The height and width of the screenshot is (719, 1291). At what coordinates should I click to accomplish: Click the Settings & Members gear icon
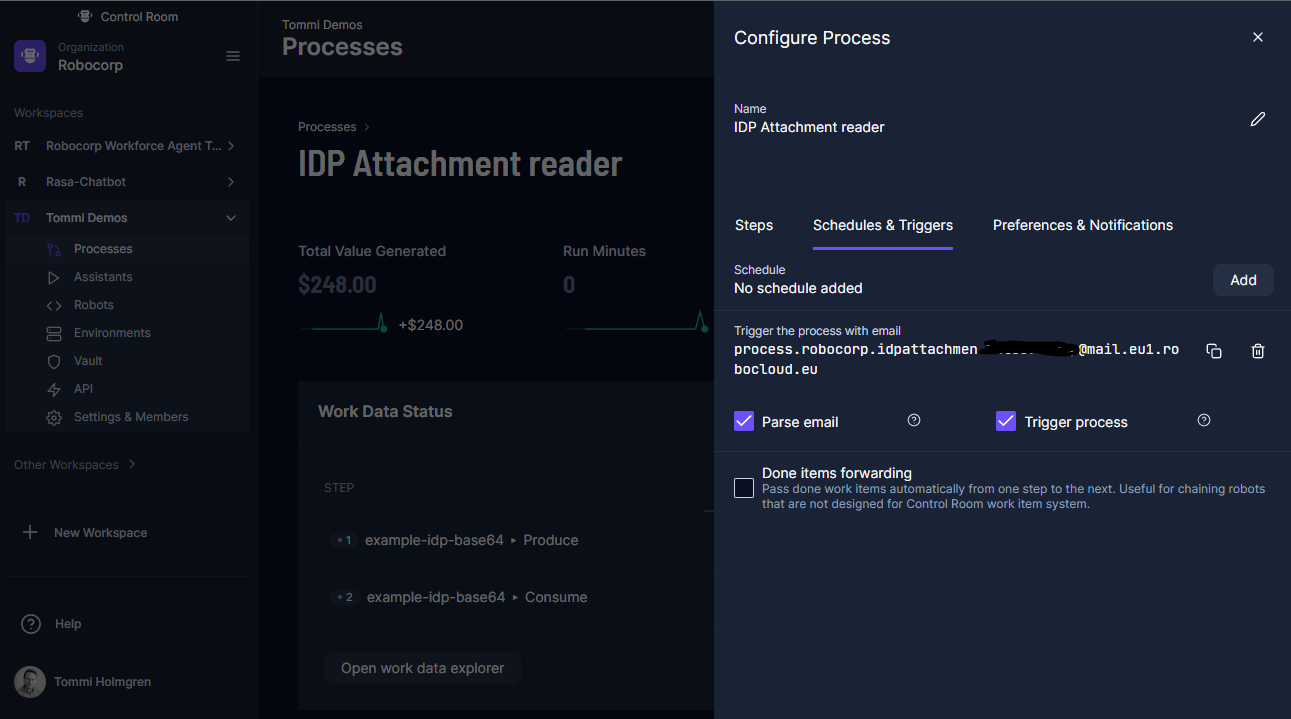pyautogui.click(x=54, y=417)
